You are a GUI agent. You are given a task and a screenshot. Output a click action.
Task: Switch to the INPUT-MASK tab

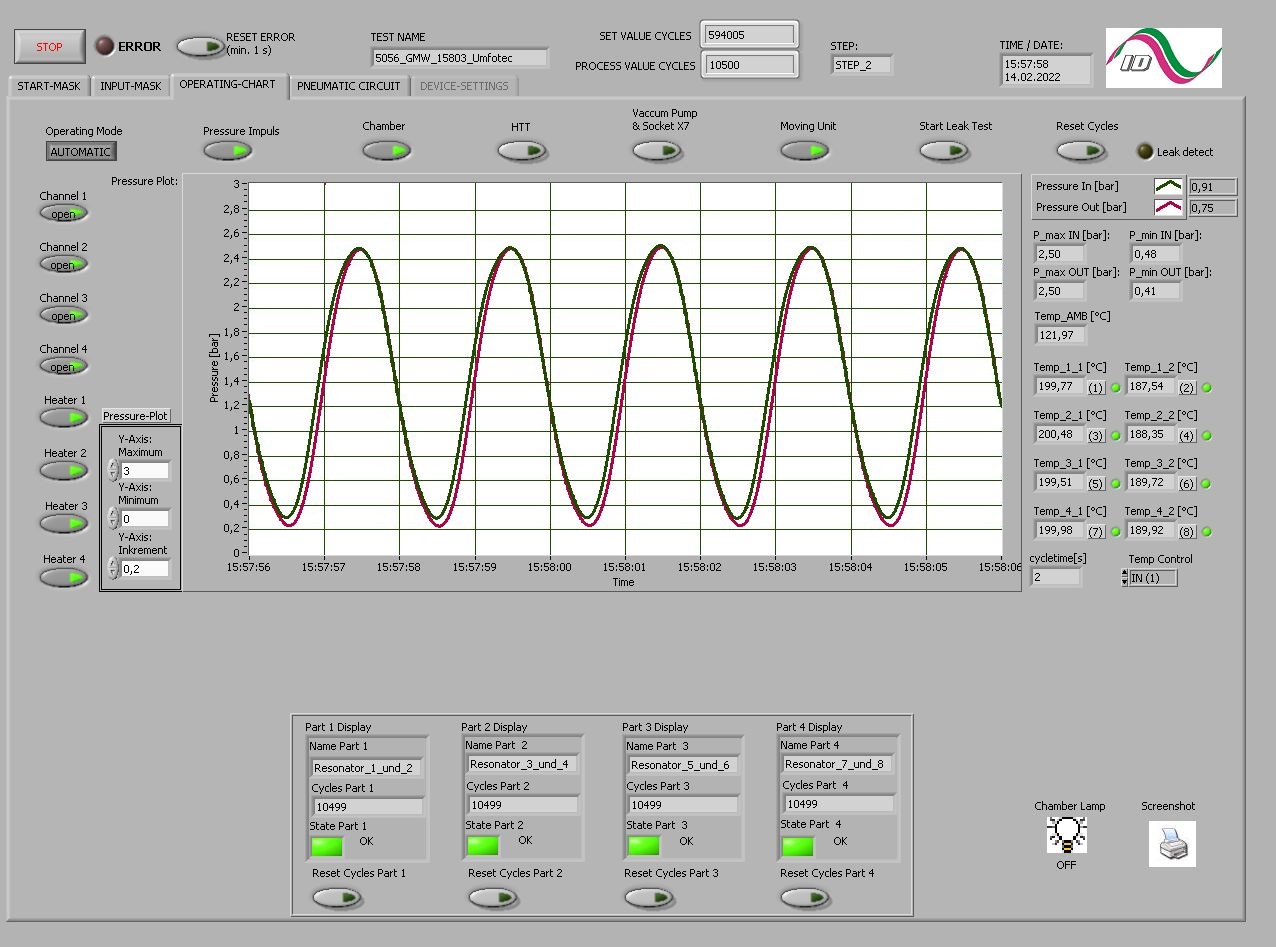130,86
